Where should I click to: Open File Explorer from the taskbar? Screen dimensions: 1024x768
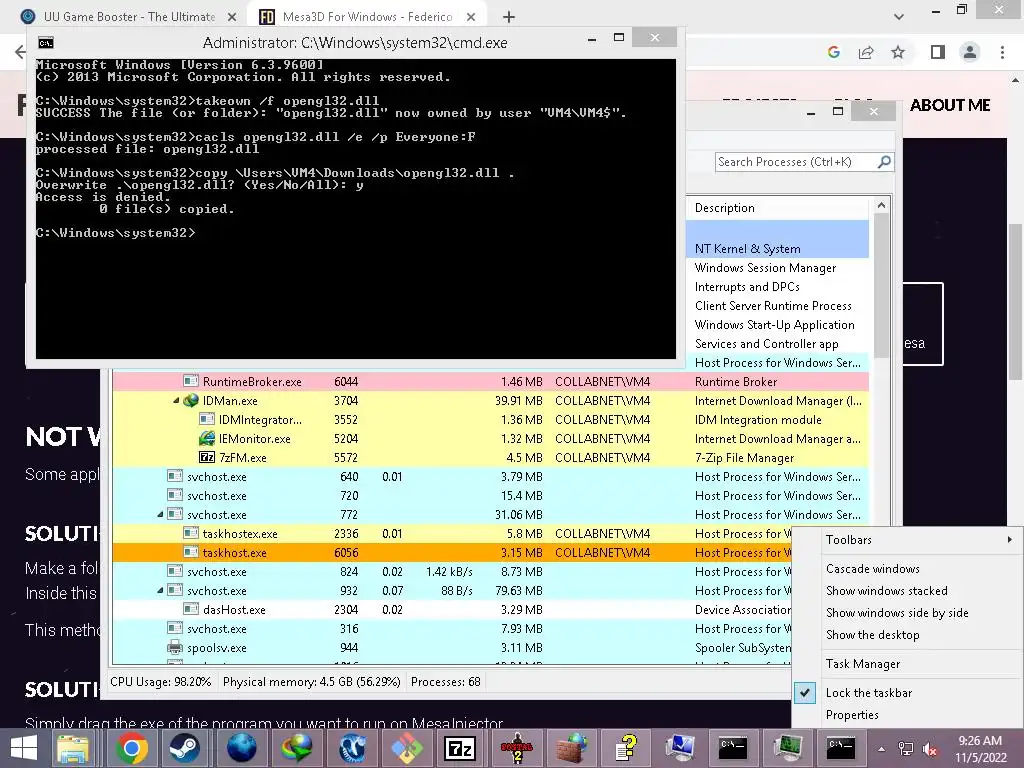pyautogui.click(x=73, y=748)
